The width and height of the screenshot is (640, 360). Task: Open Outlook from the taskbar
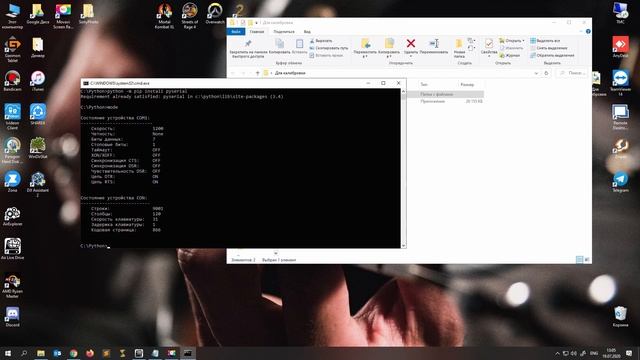click(x=57, y=353)
